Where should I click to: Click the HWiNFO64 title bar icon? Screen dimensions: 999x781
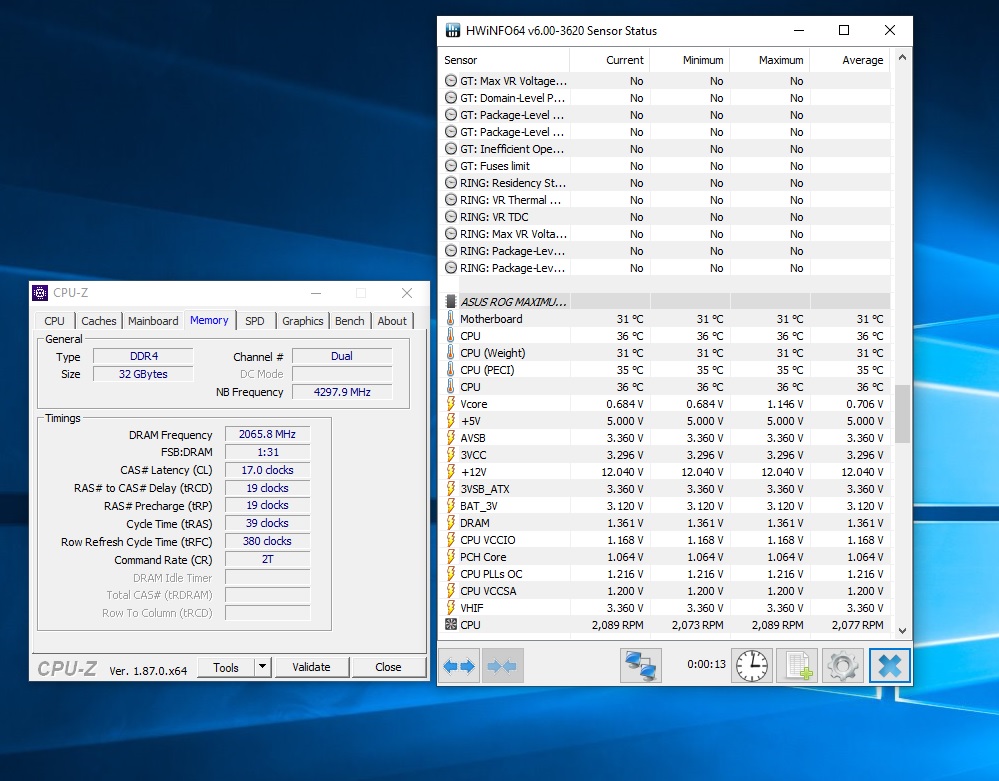[452, 31]
